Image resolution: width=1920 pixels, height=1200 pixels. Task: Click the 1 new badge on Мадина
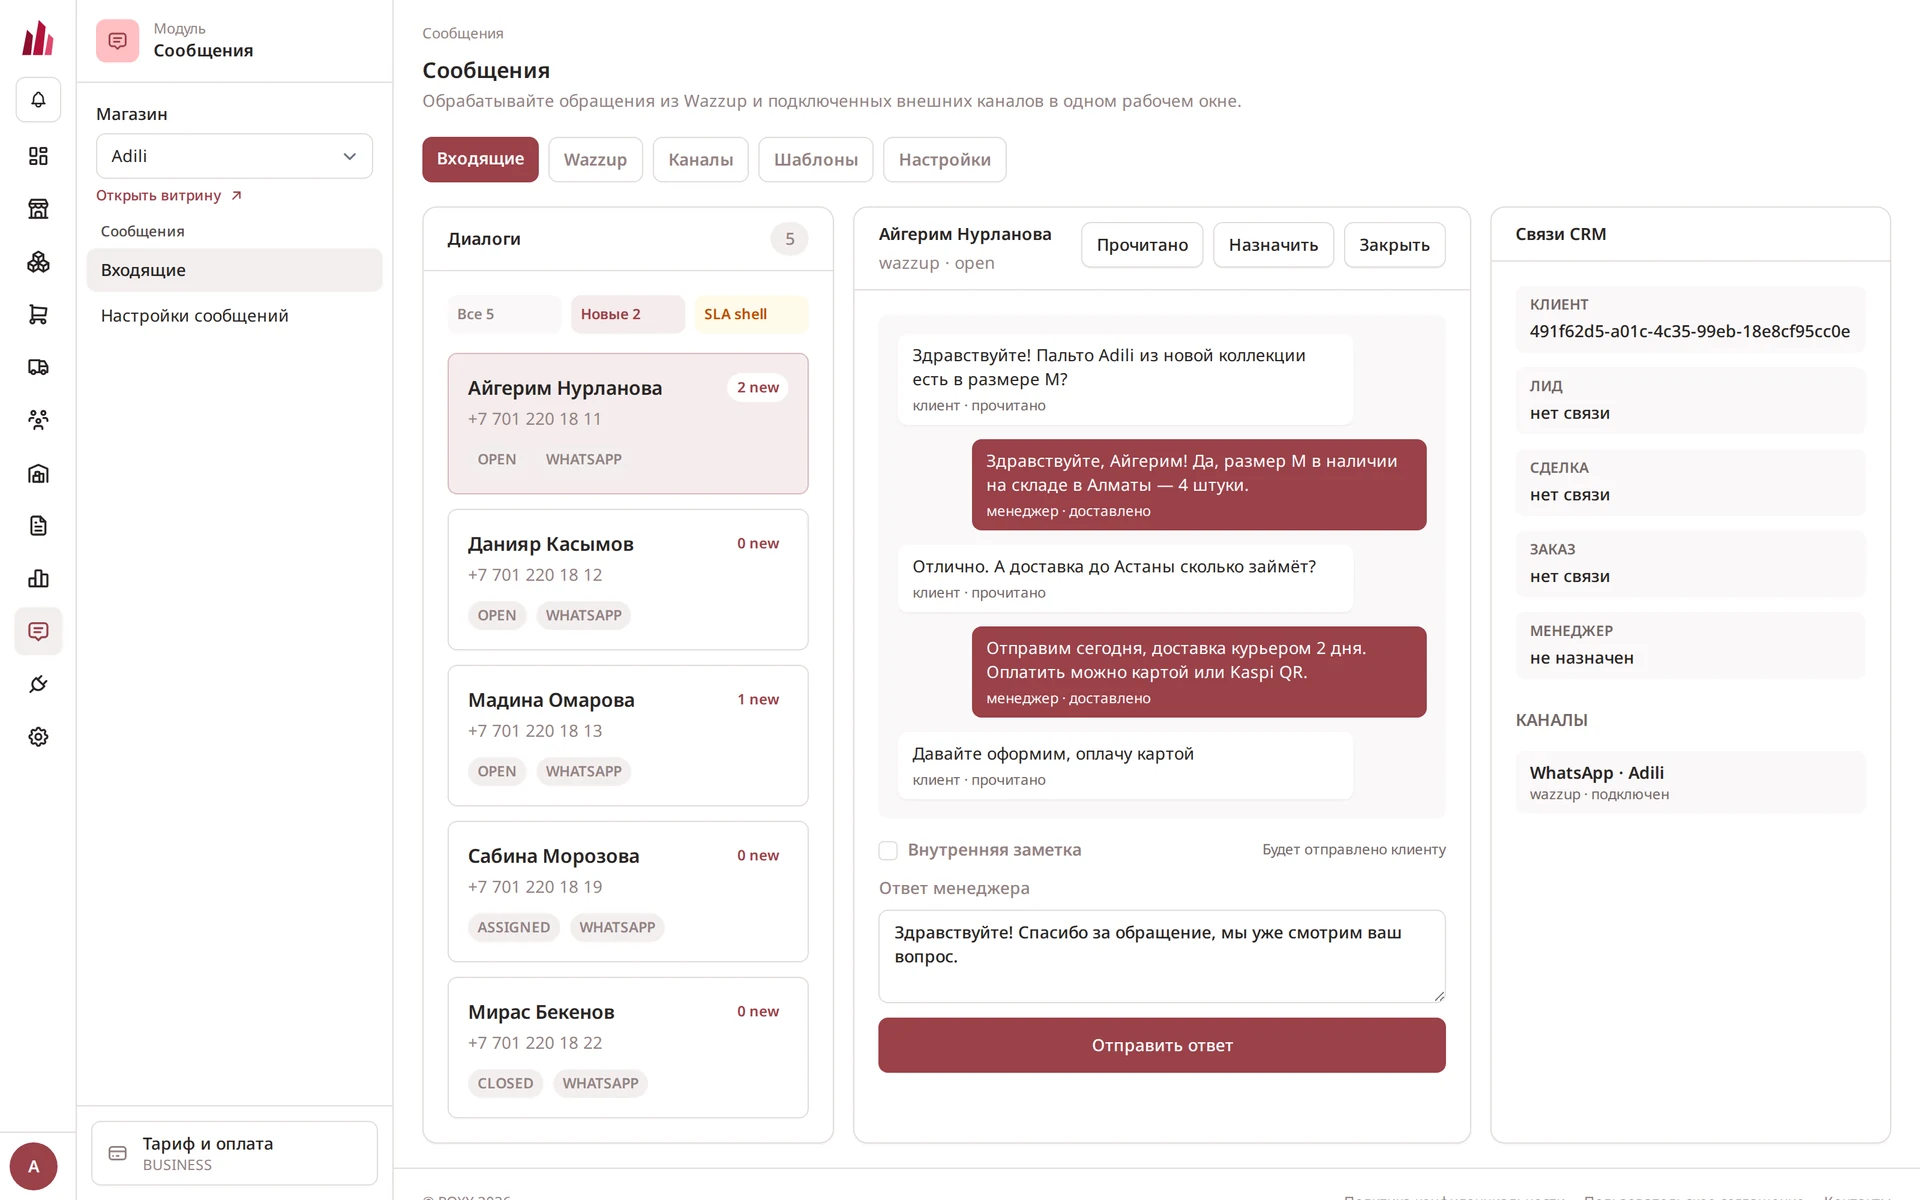[x=758, y=700]
